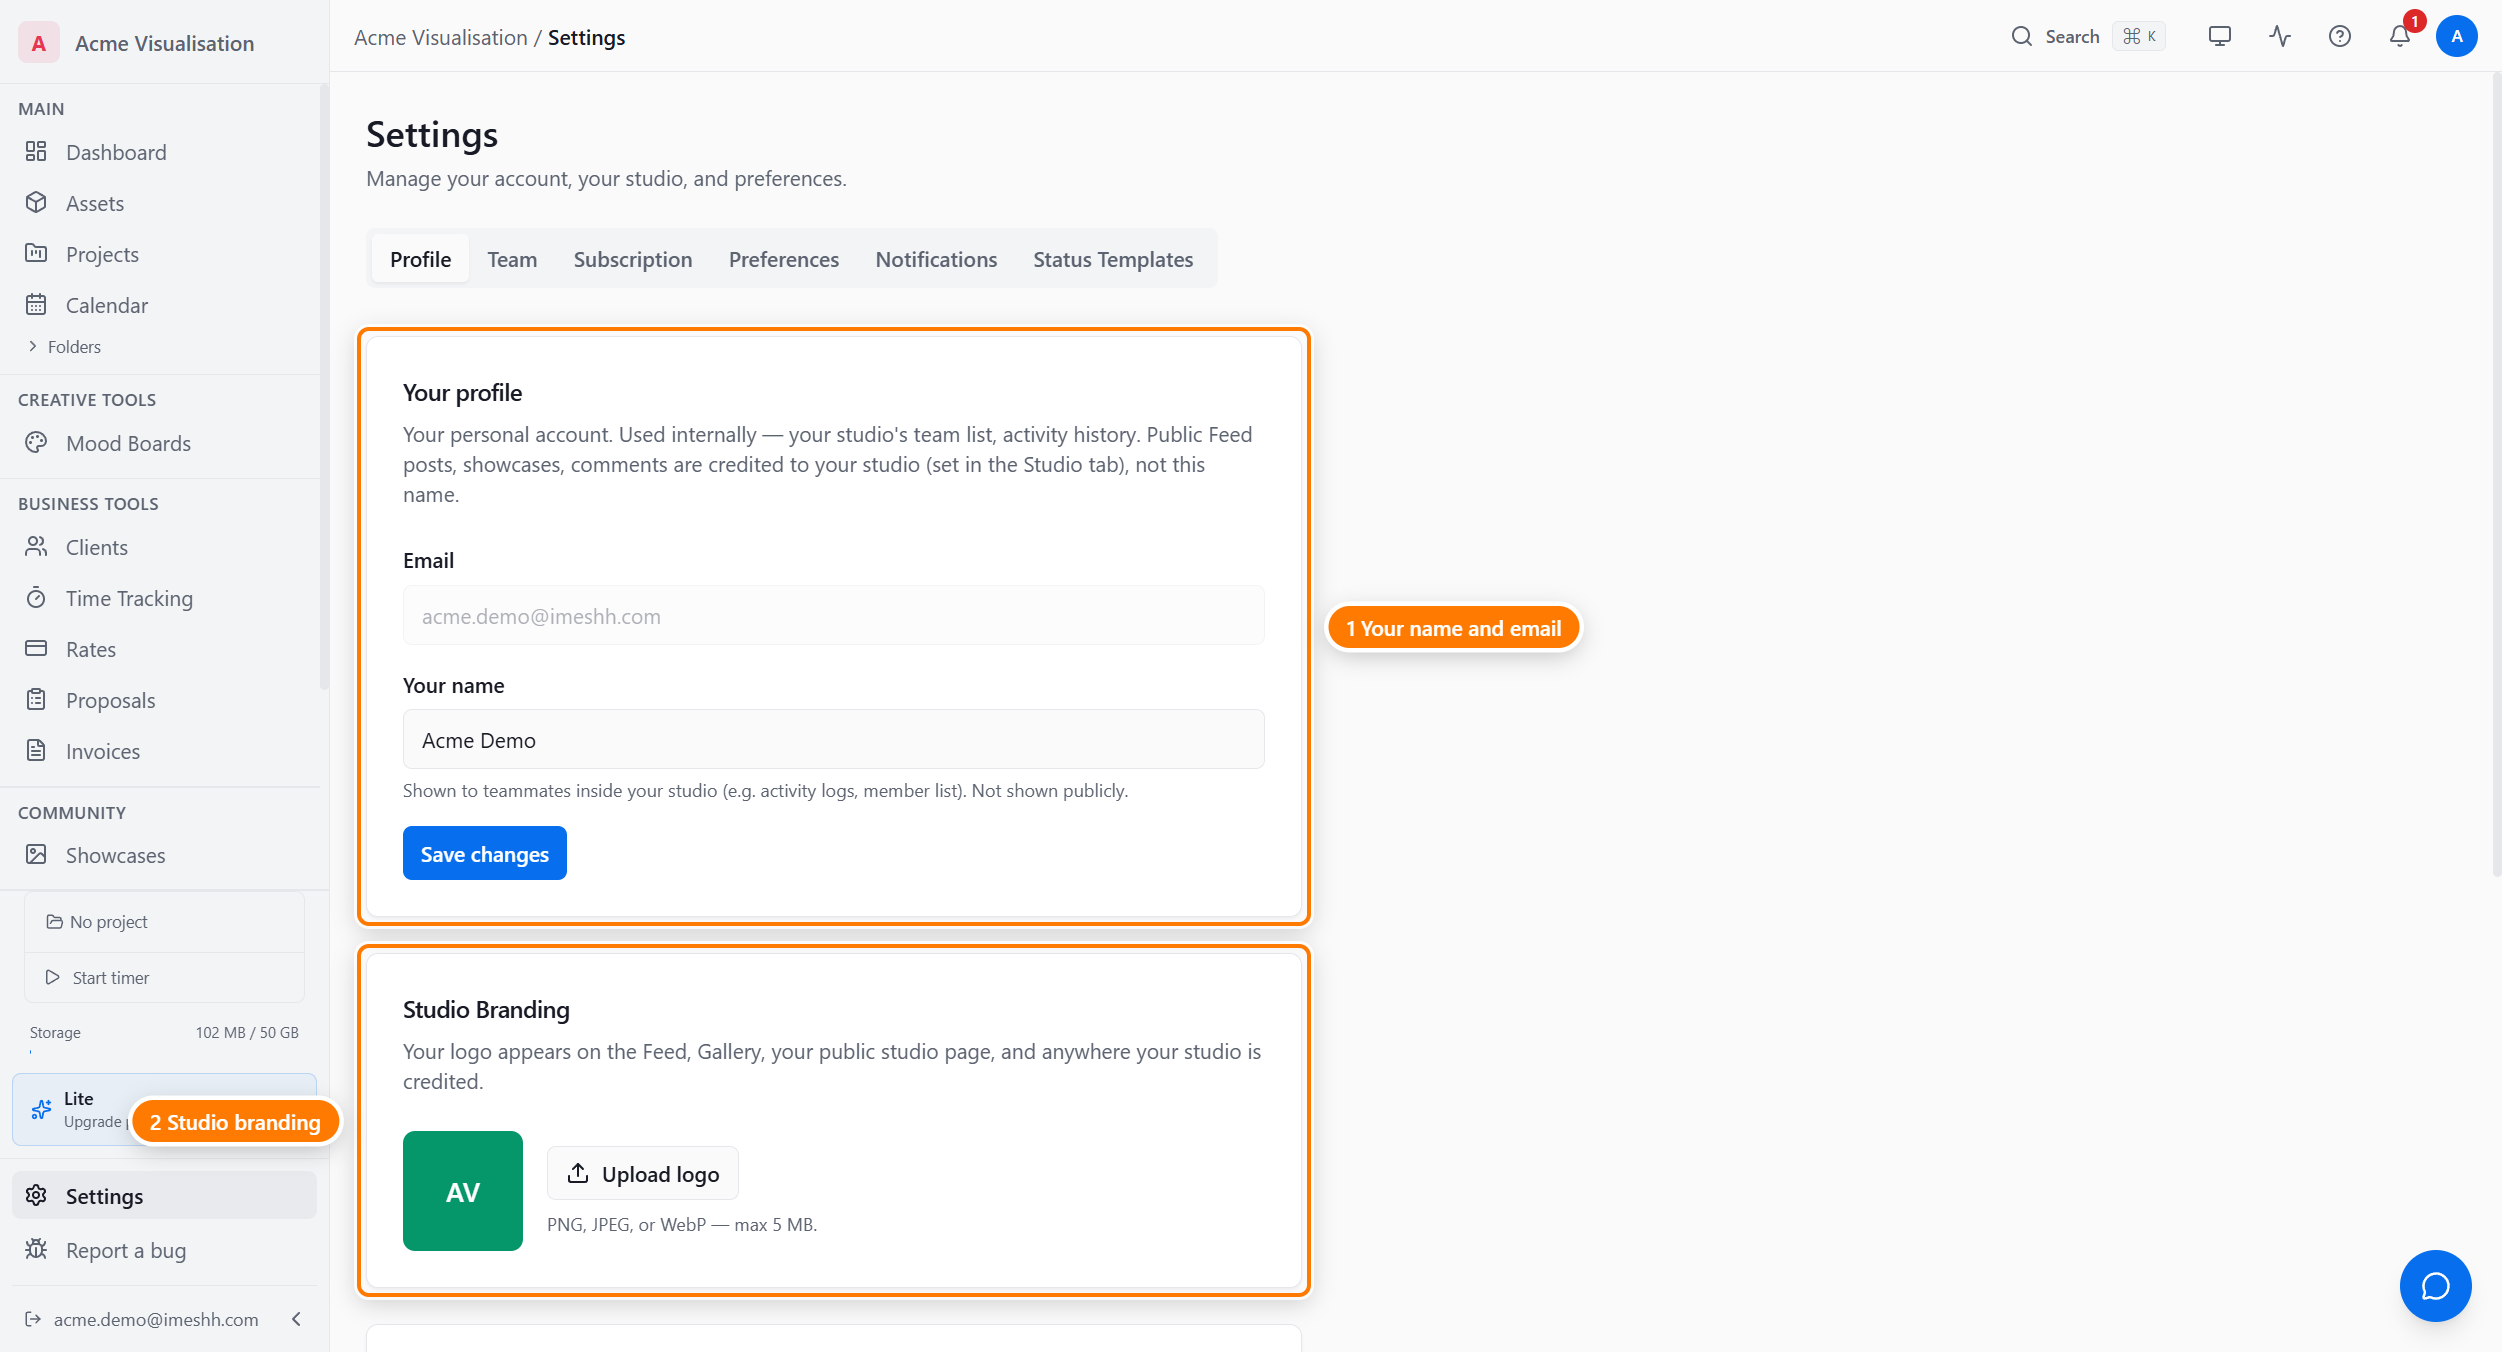The image size is (2502, 1352).
Task: Open Time Tracking
Action: click(x=164, y=598)
